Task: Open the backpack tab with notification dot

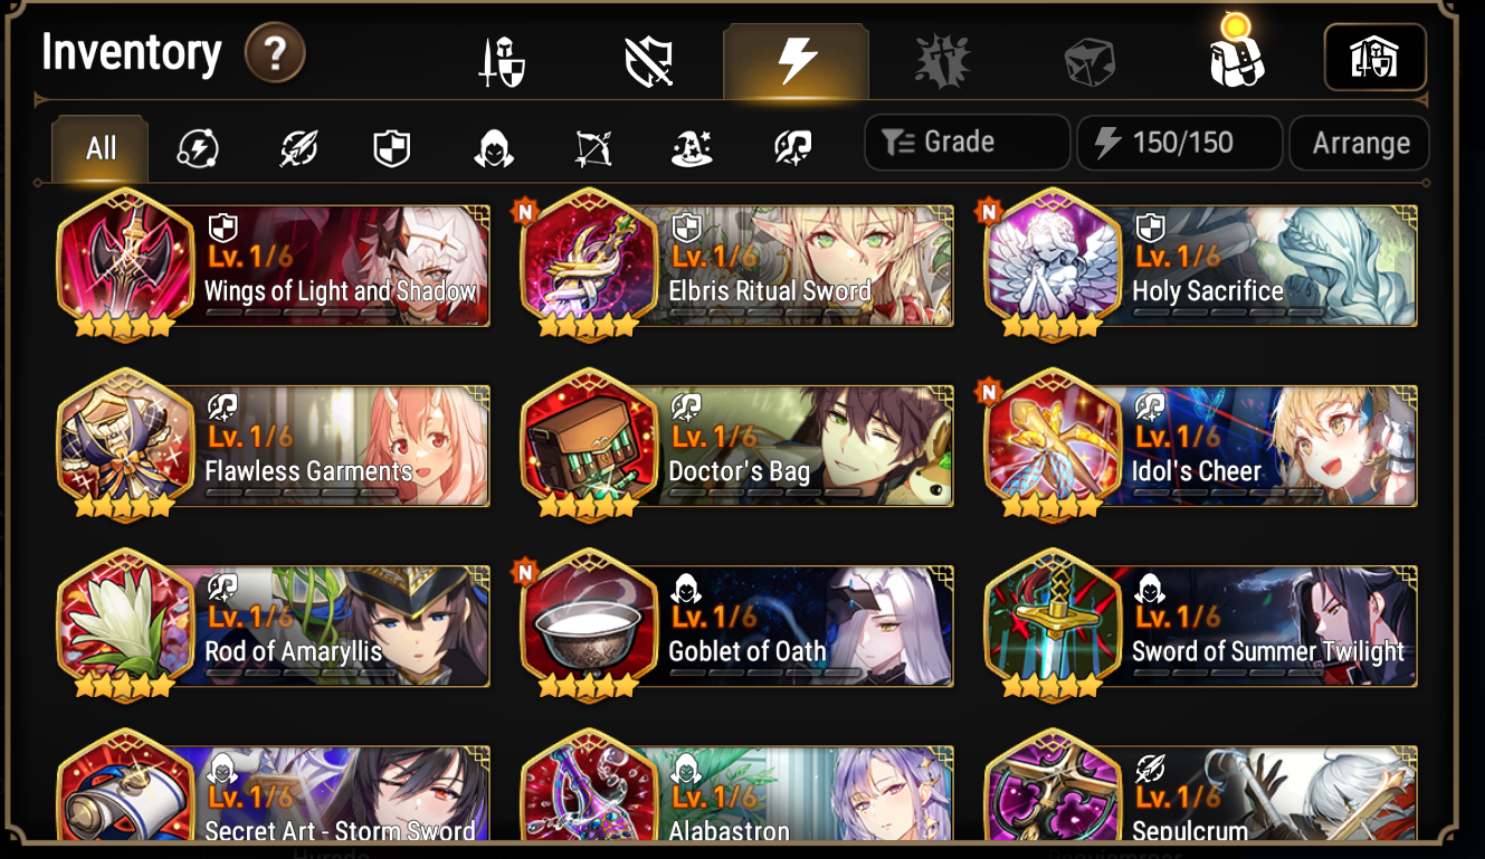Action: coord(1237,55)
